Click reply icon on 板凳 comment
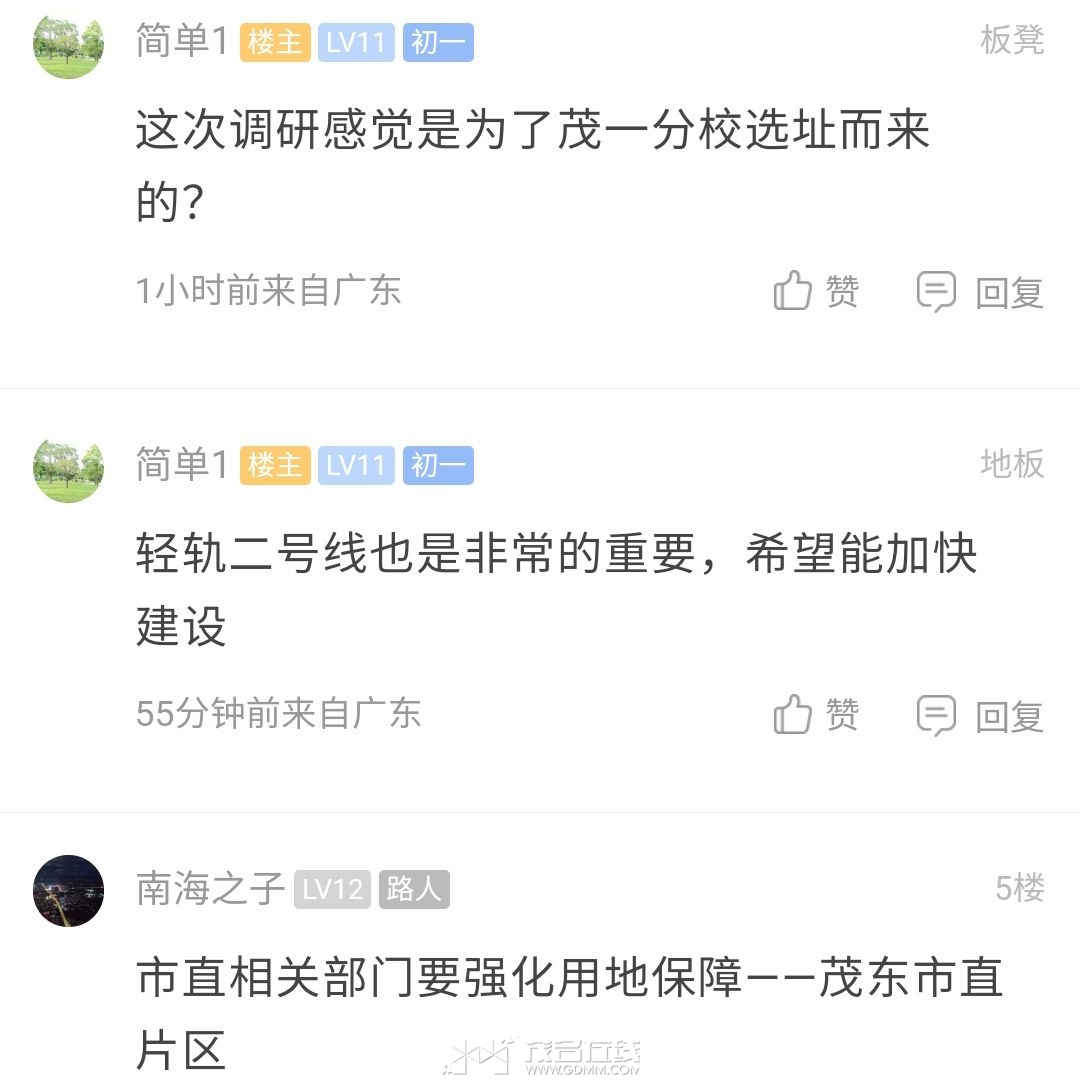 pos(936,292)
